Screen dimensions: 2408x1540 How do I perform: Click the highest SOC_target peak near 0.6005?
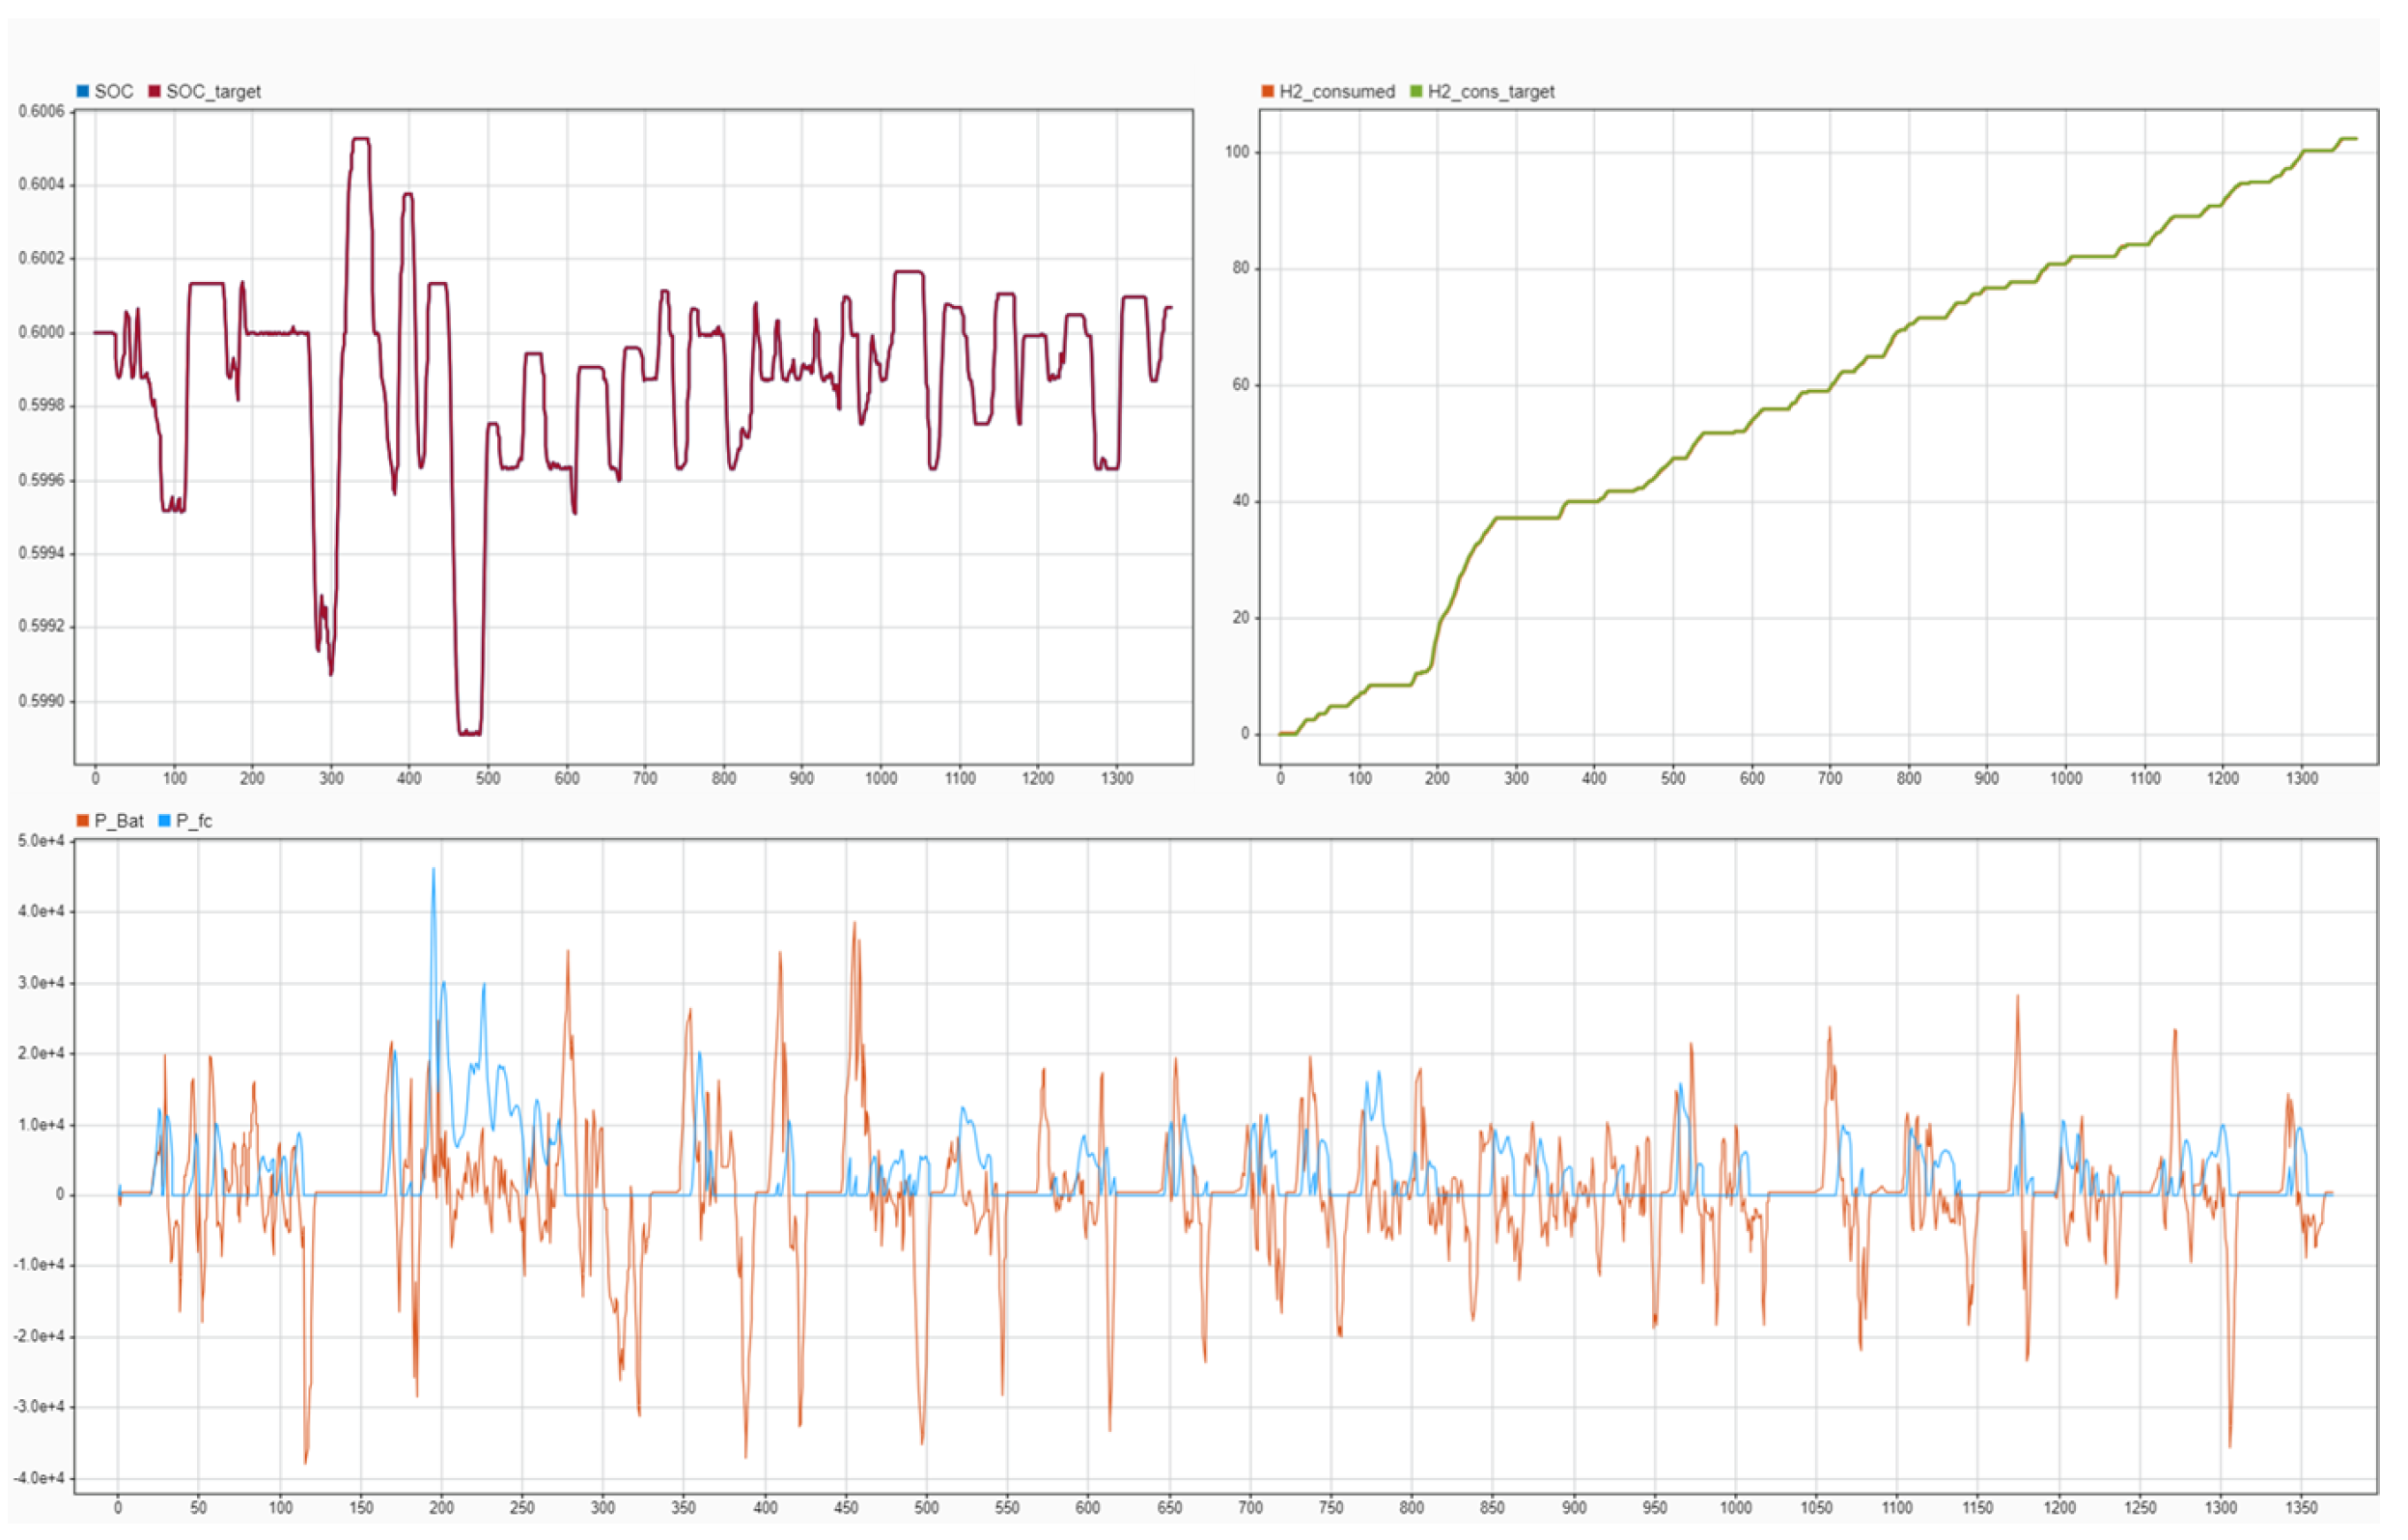tap(360, 139)
